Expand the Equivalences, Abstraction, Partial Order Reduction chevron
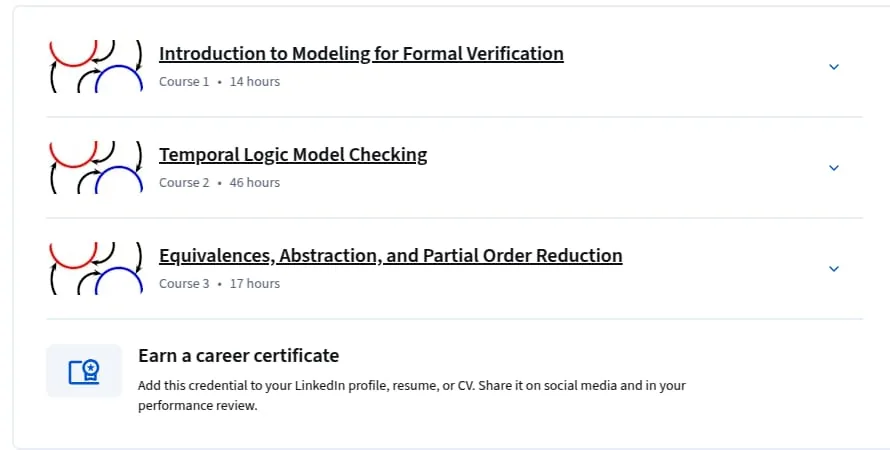 pyautogui.click(x=834, y=269)
